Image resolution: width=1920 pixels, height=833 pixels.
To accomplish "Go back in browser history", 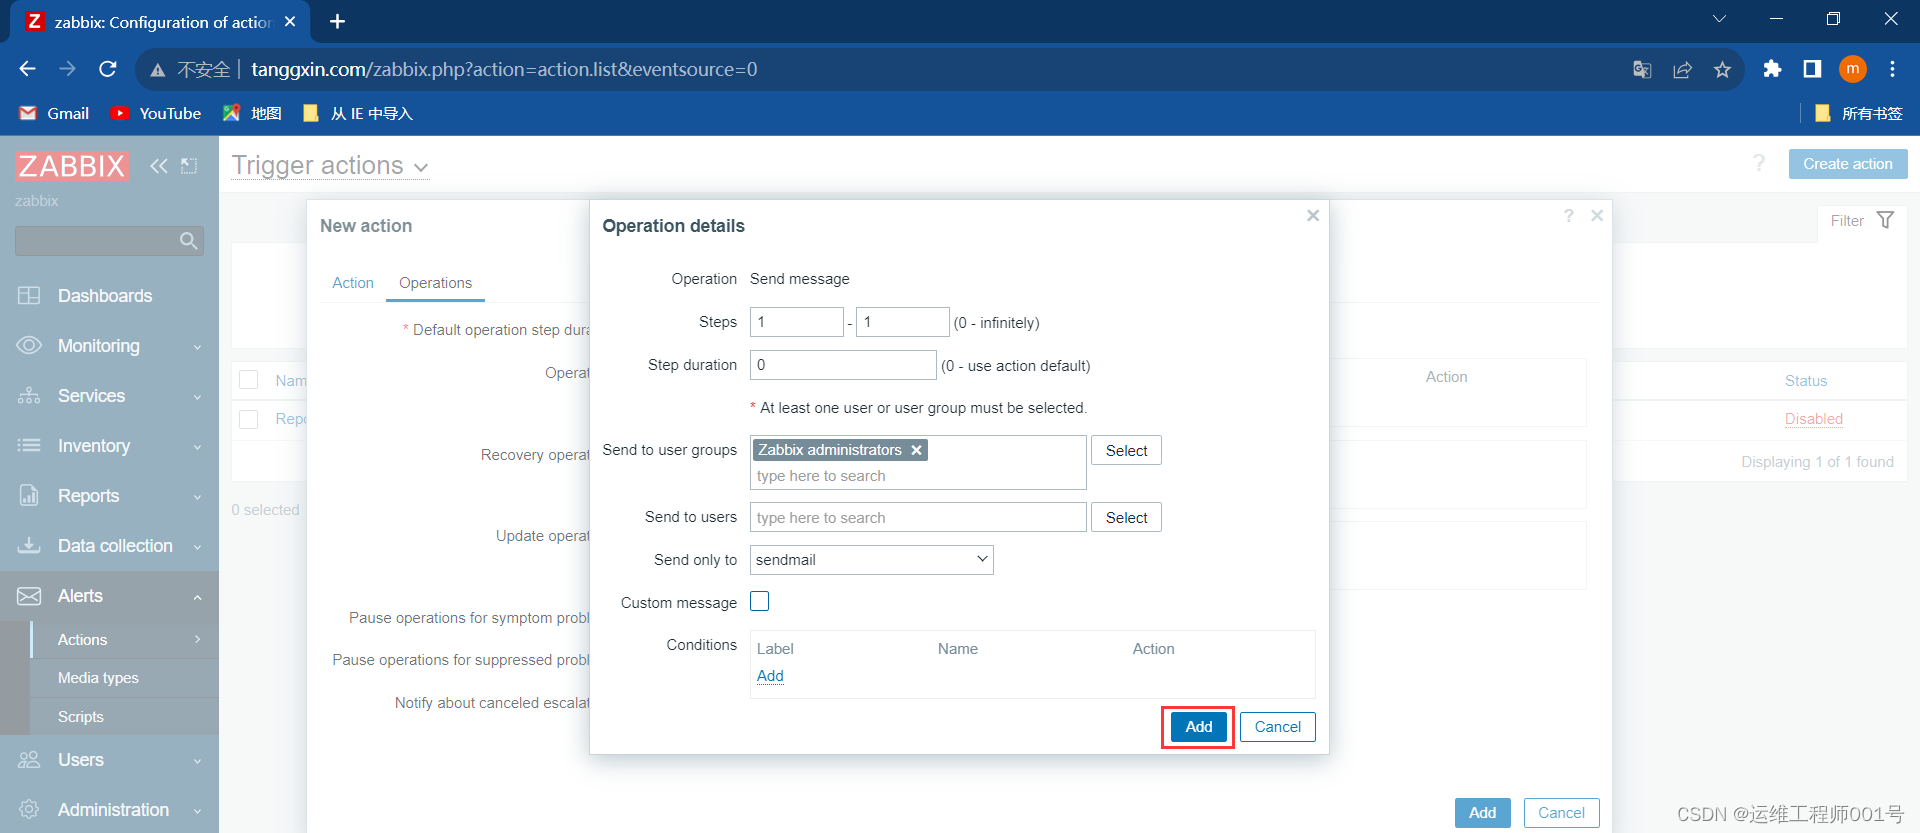I will [x=28, y=69].
